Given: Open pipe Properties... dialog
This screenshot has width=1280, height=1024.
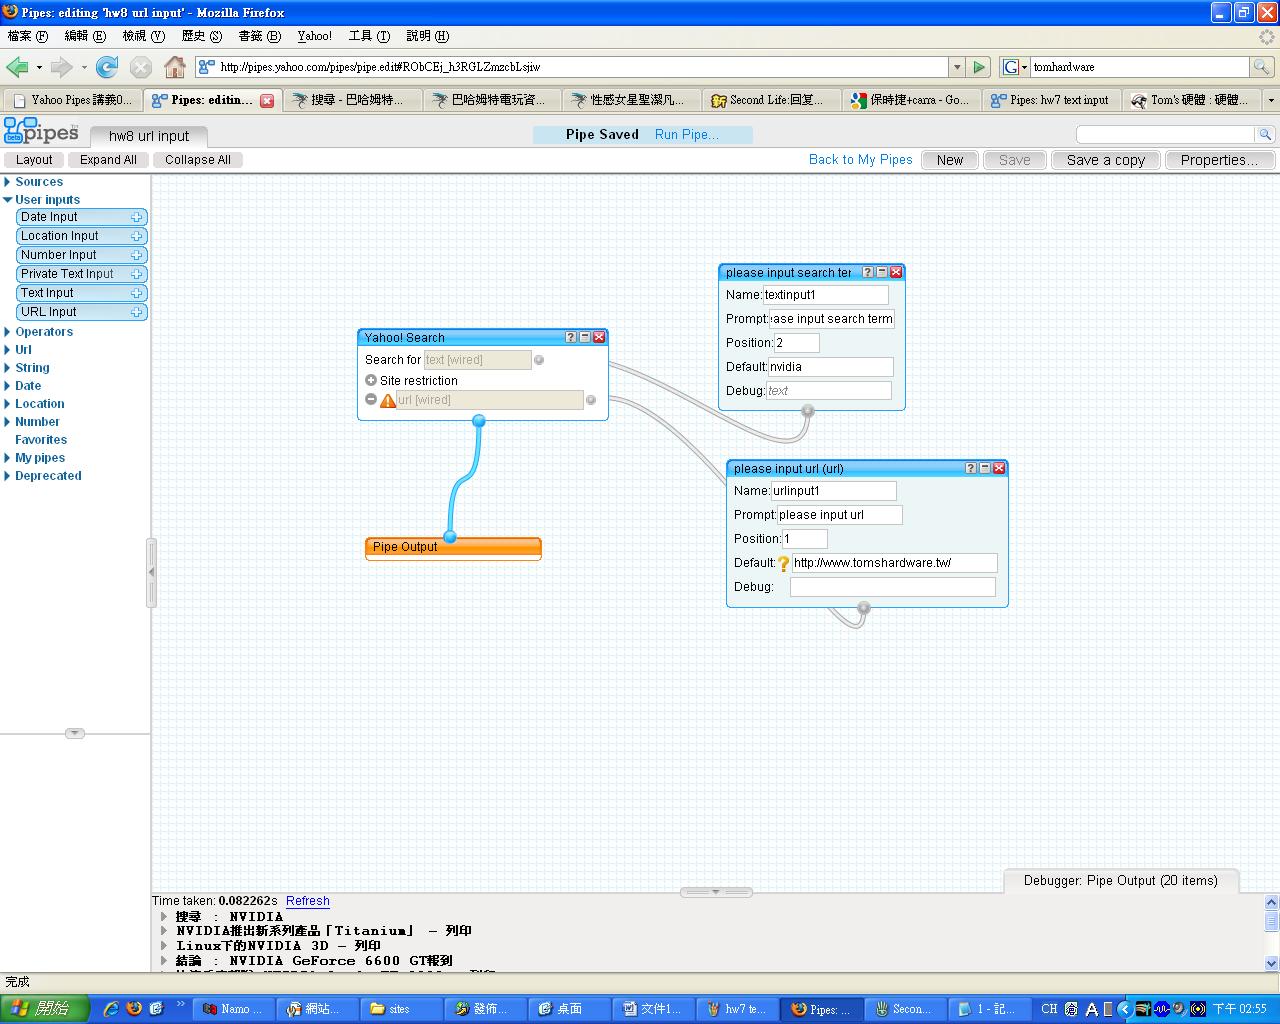Looking at the screenshot, I should click(1219, 160).
